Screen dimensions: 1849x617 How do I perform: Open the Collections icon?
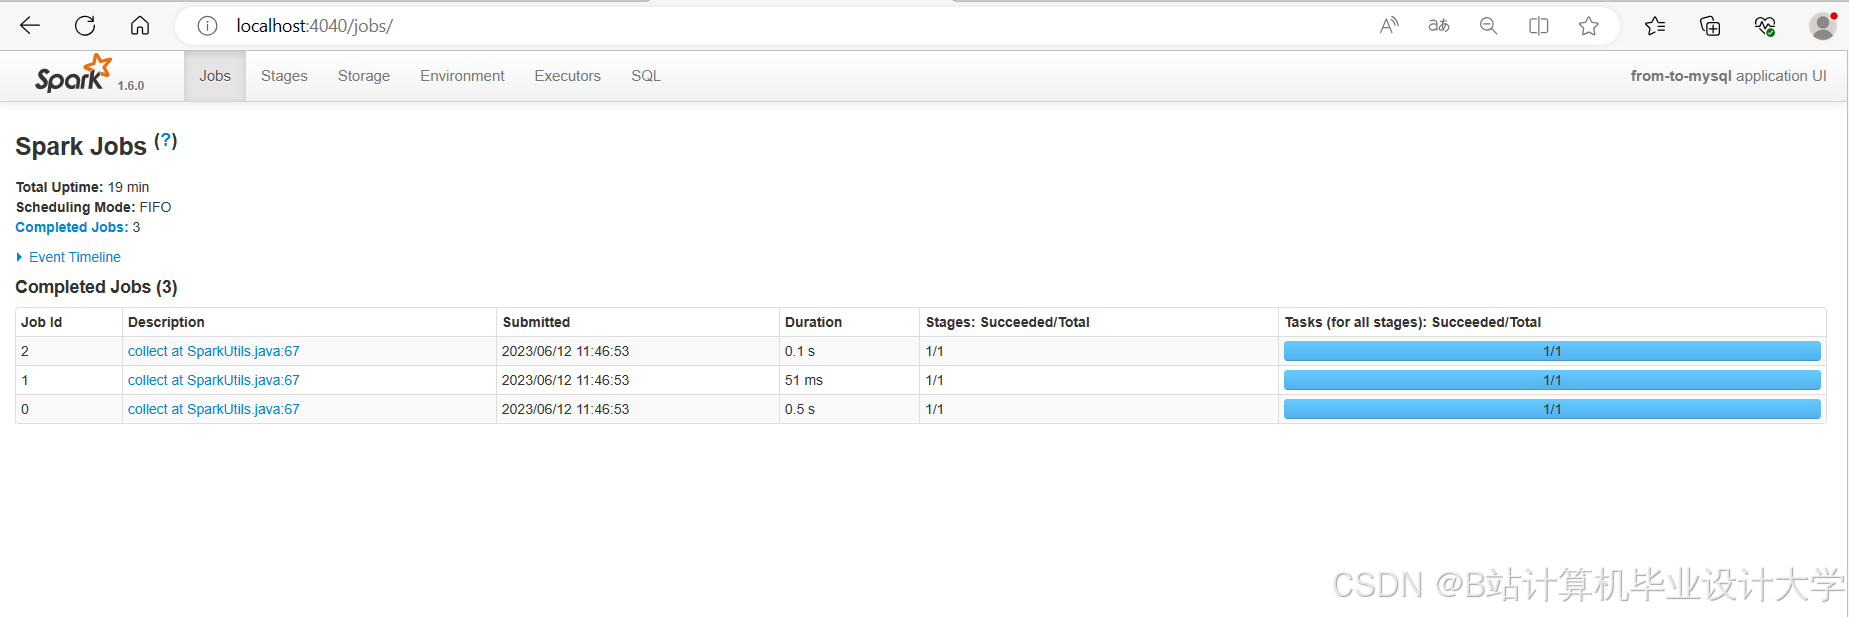tap(1710, 26)
